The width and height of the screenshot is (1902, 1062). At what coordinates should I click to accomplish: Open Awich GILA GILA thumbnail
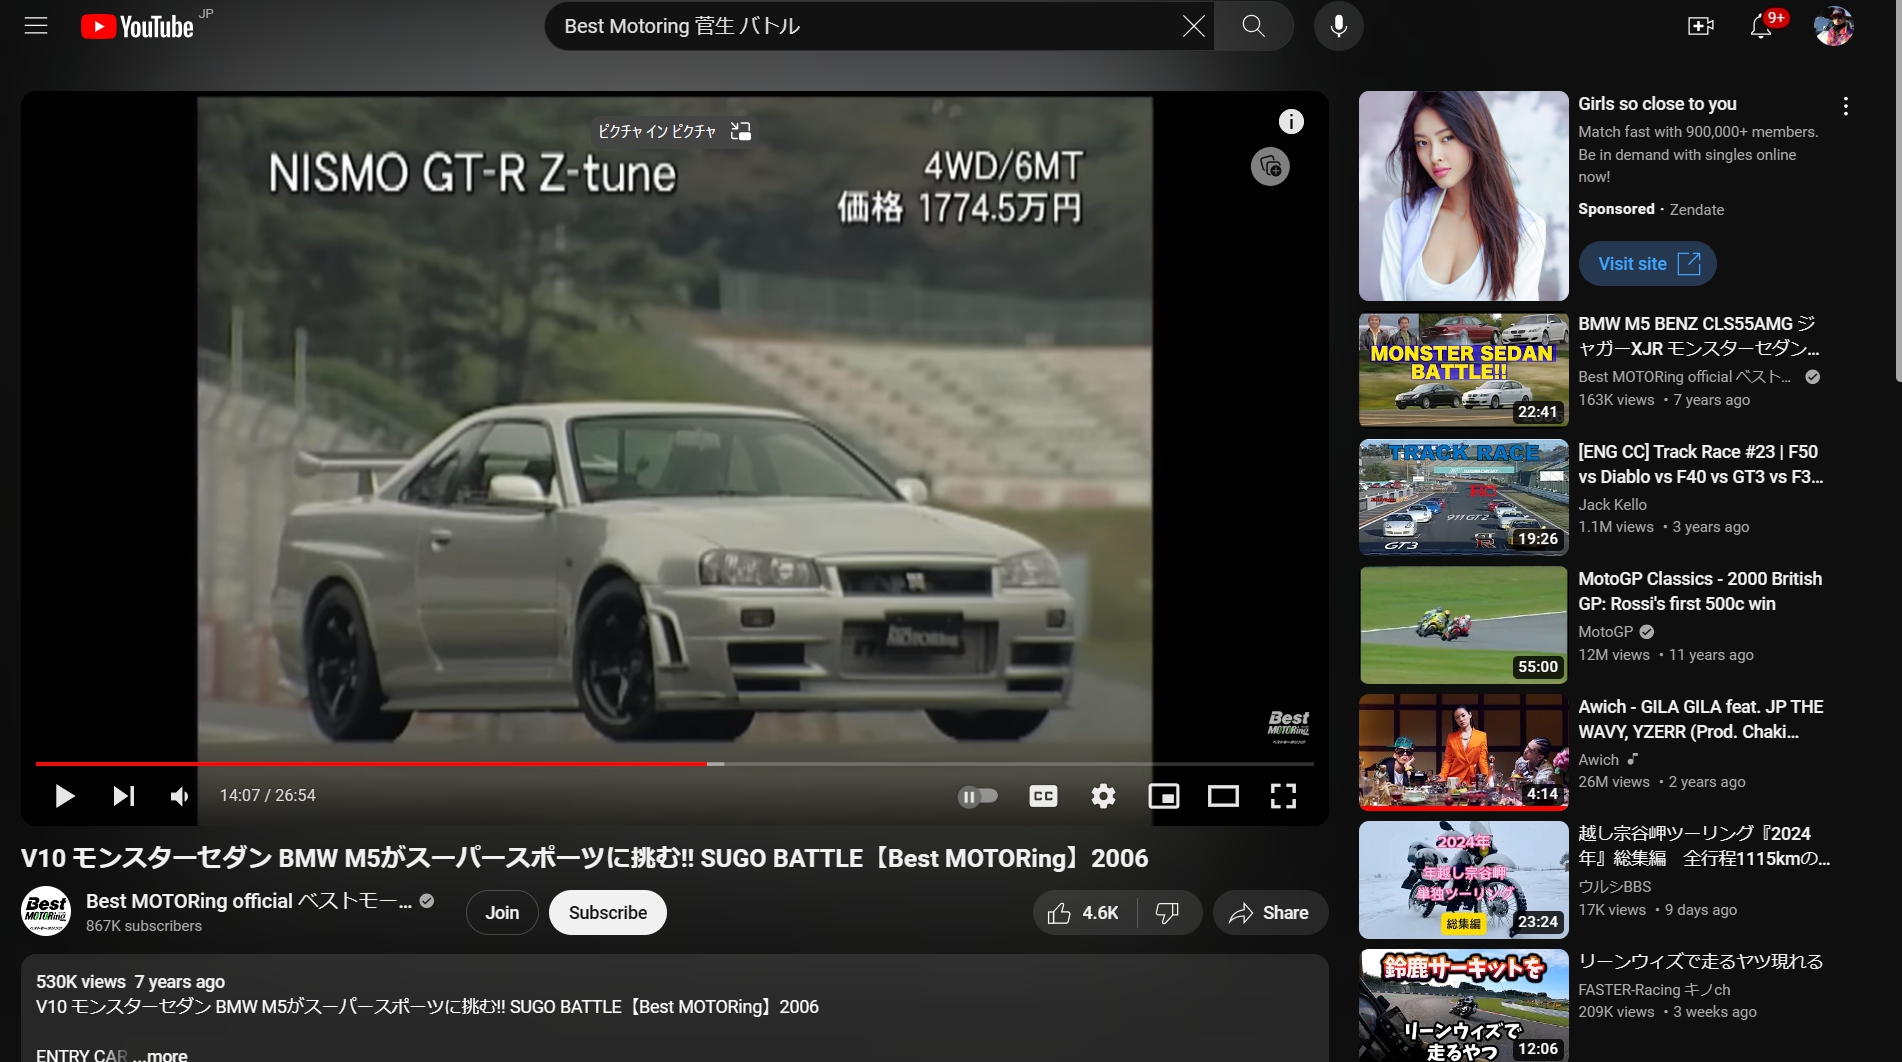1463,752
